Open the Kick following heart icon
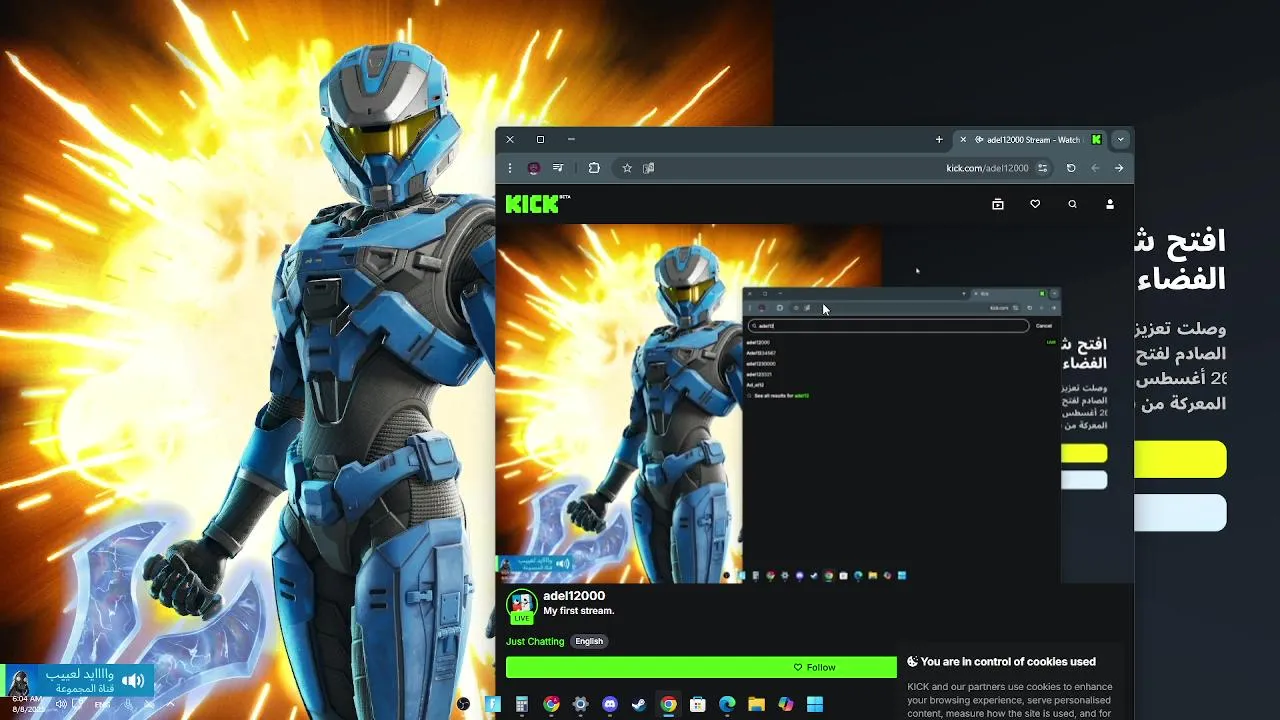 [x=1035, y=204]
